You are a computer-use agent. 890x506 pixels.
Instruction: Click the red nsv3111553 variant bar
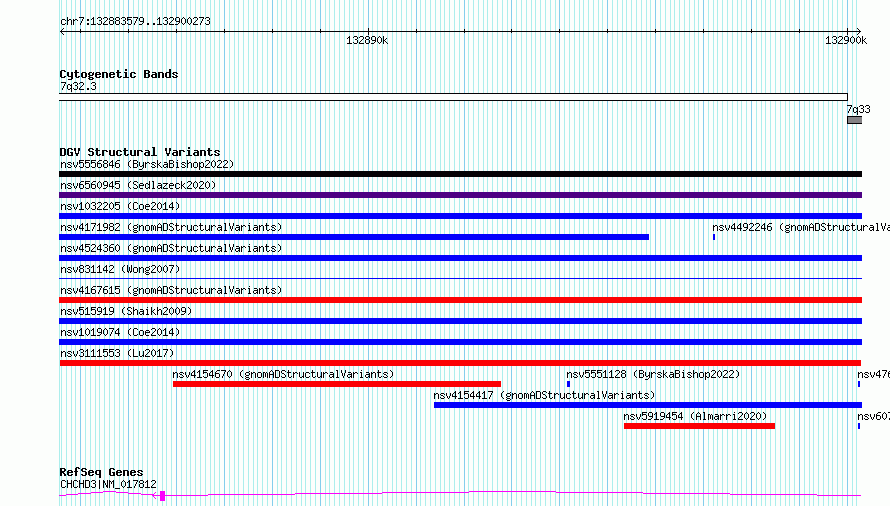(460, 363)
